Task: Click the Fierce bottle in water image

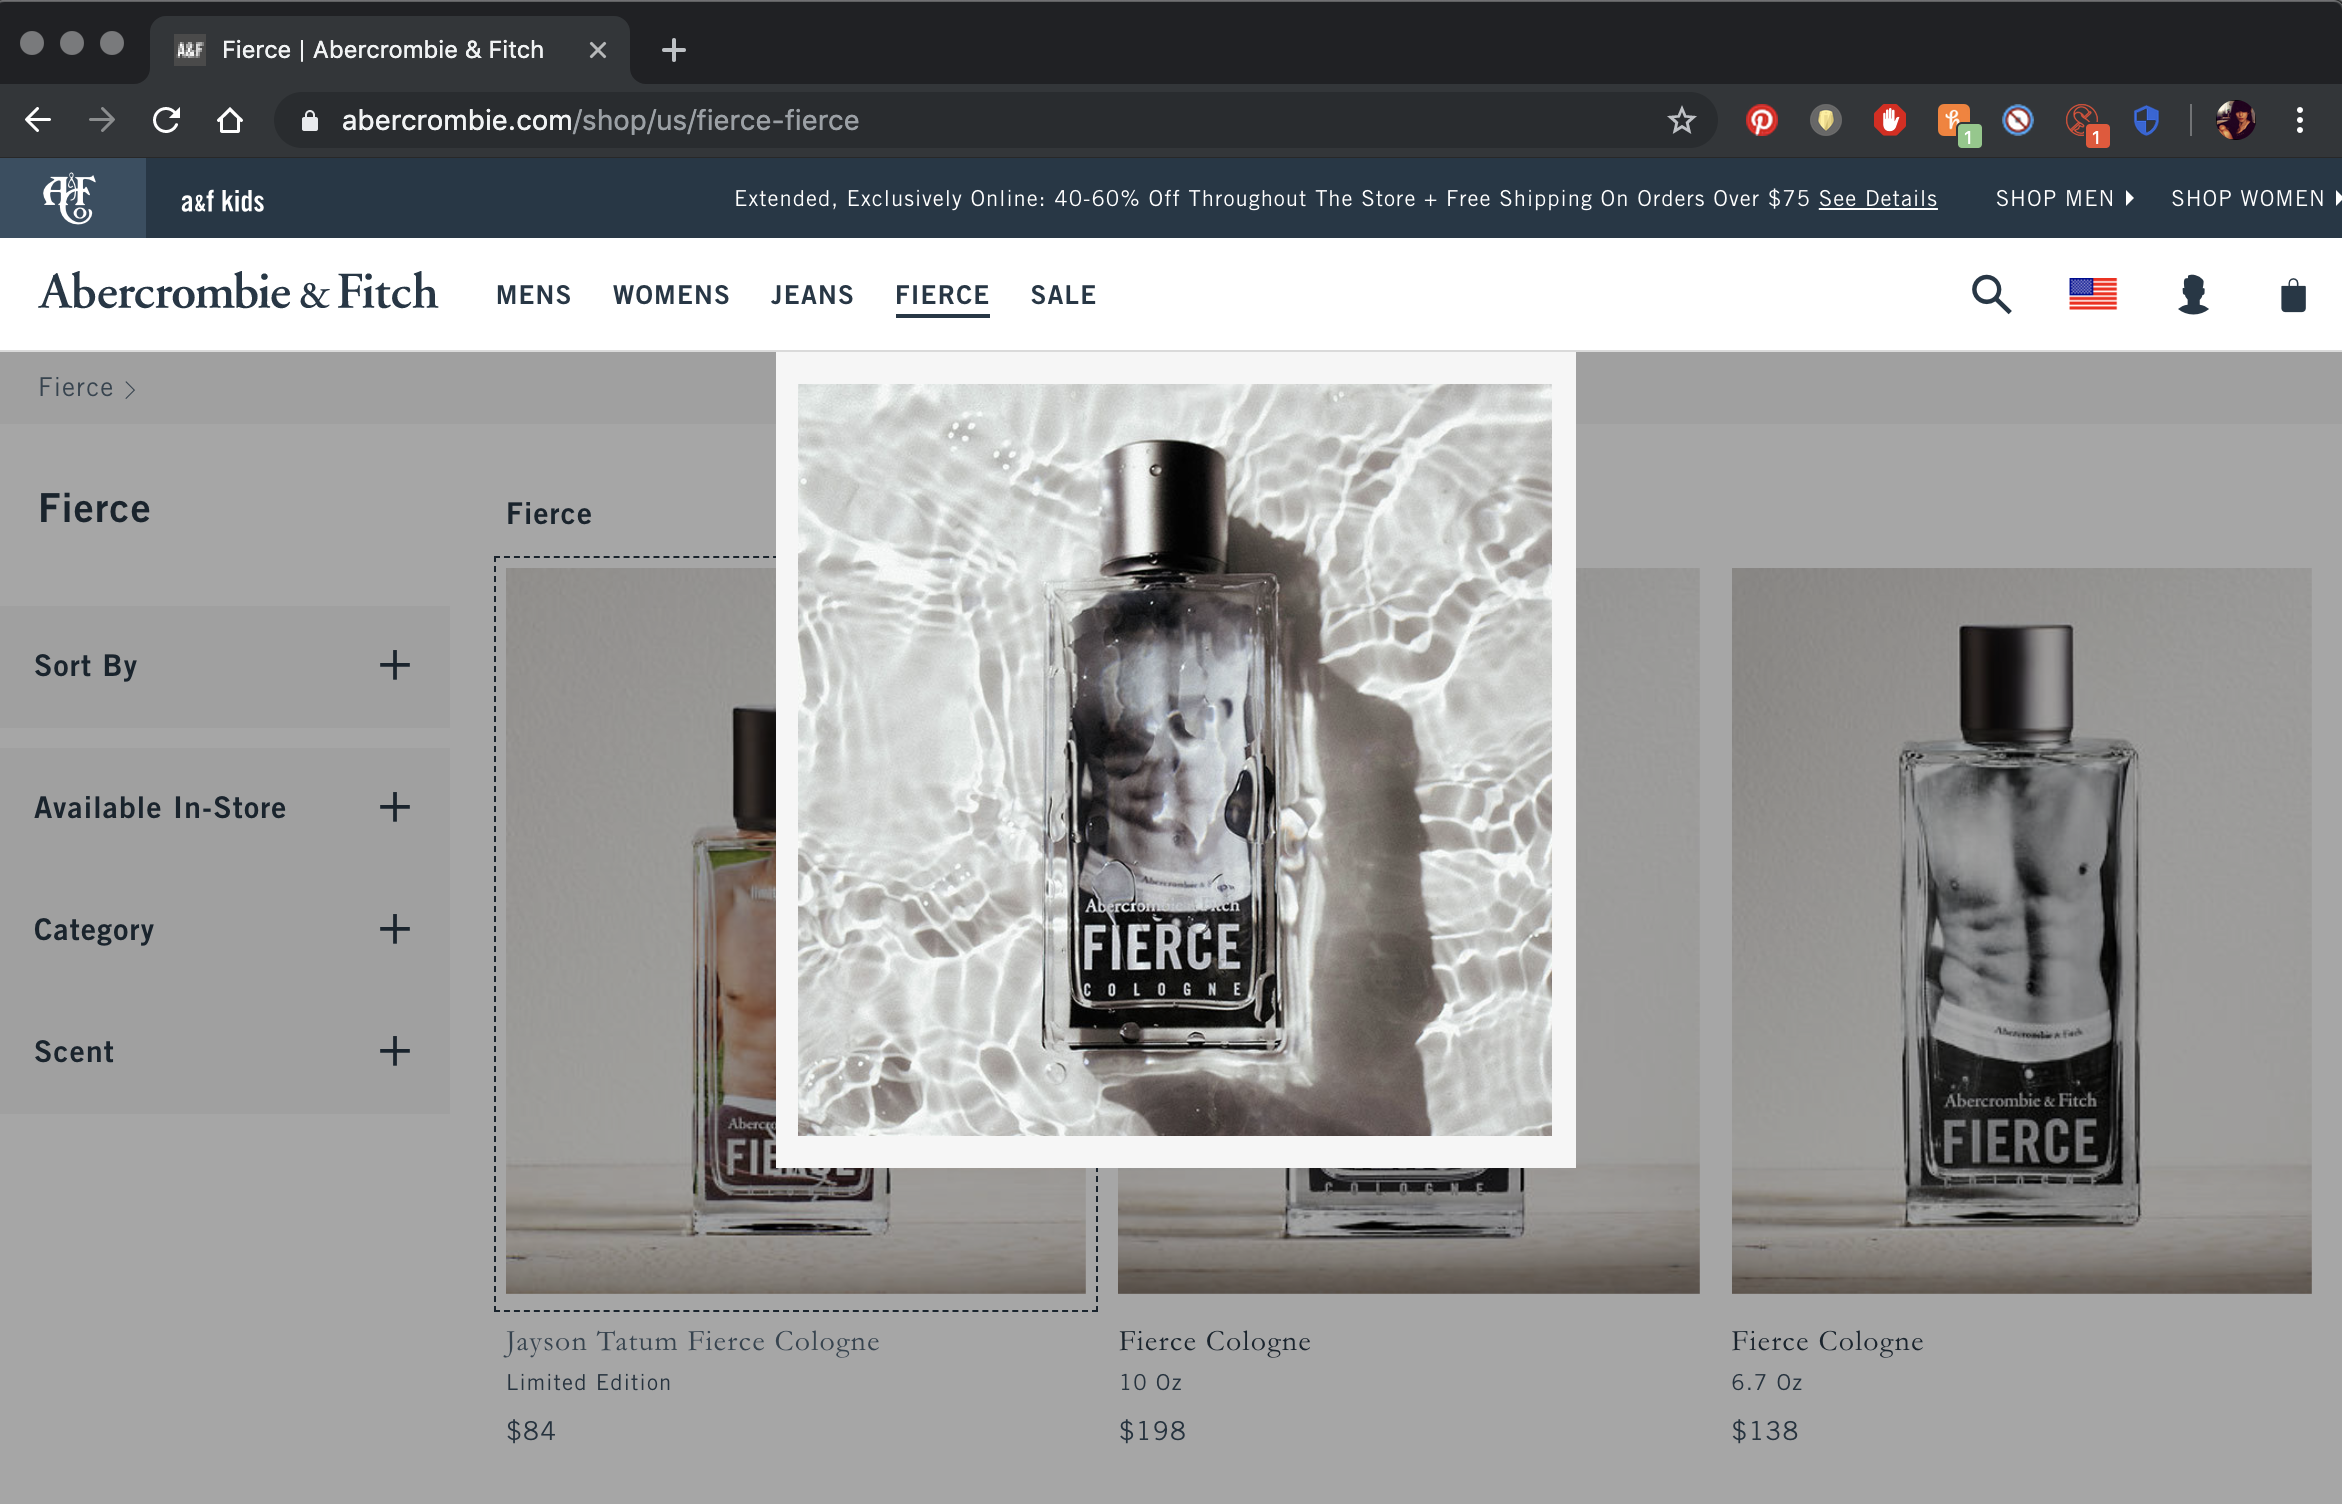Action: pos(1175,760)
